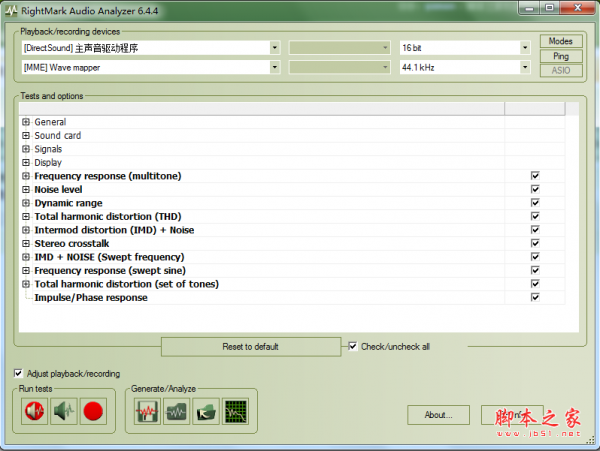Click the RightMark title bar app icon
600x451 pixels.
click(11, 11)
